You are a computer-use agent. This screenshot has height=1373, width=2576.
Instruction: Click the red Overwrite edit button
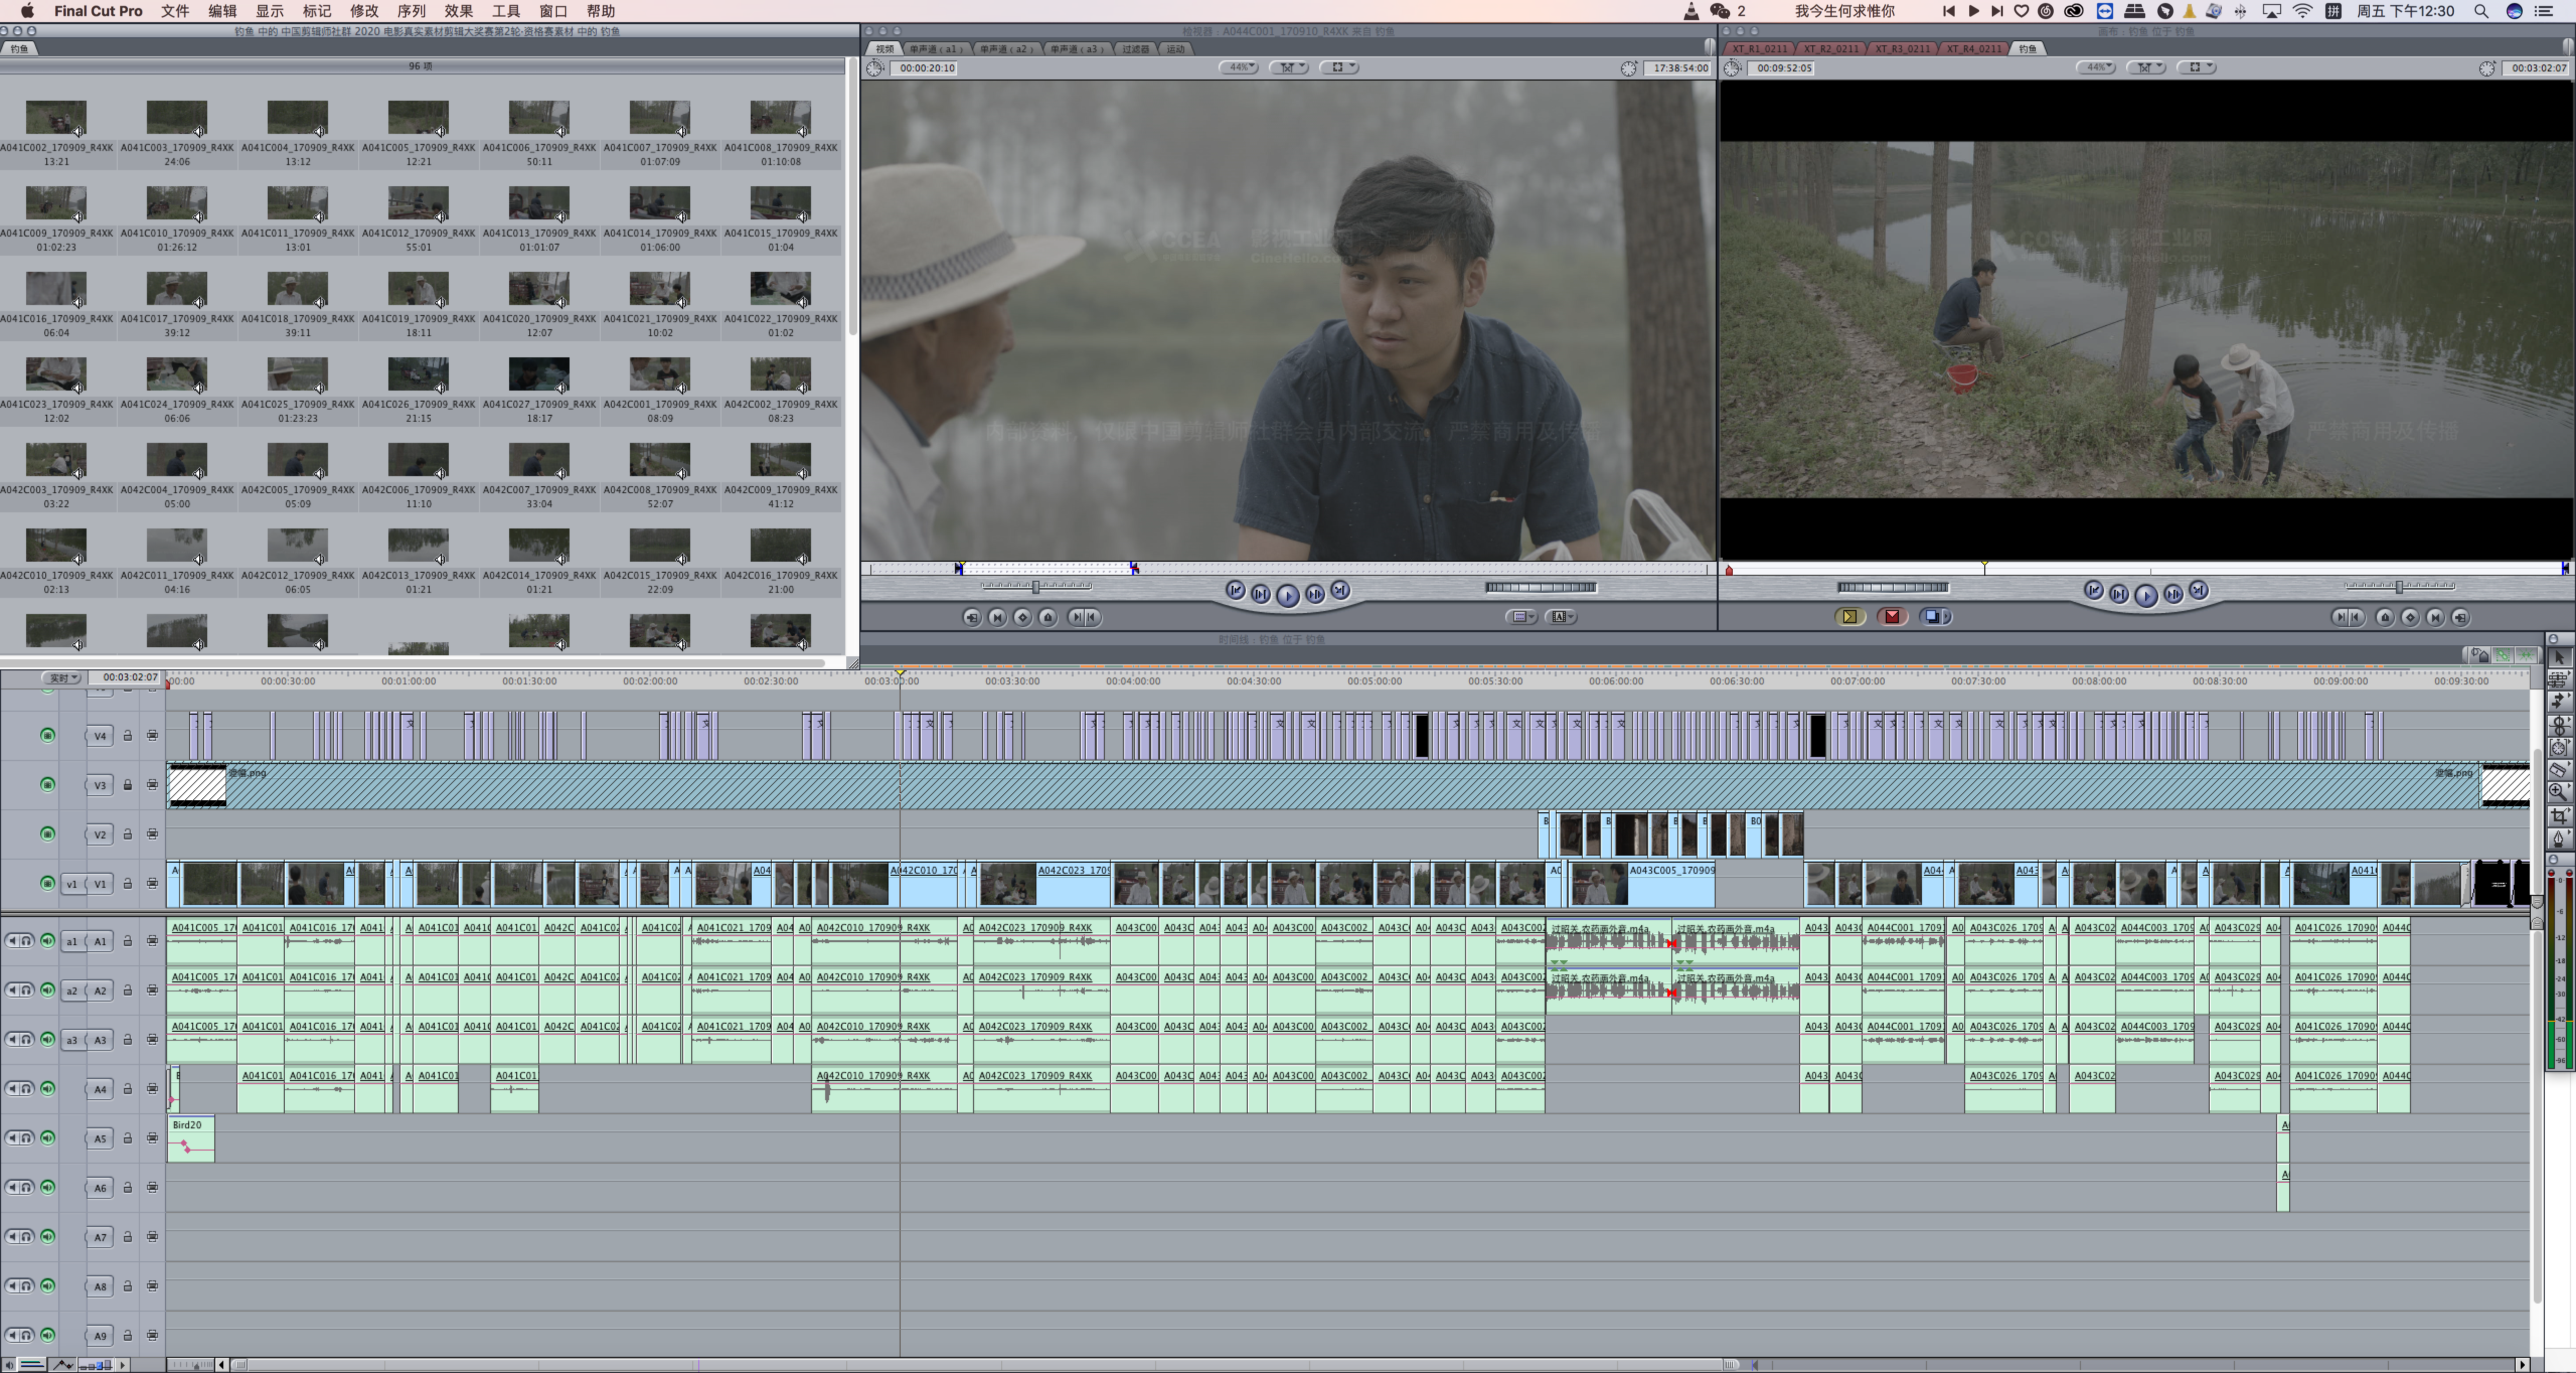[1891, 617]
